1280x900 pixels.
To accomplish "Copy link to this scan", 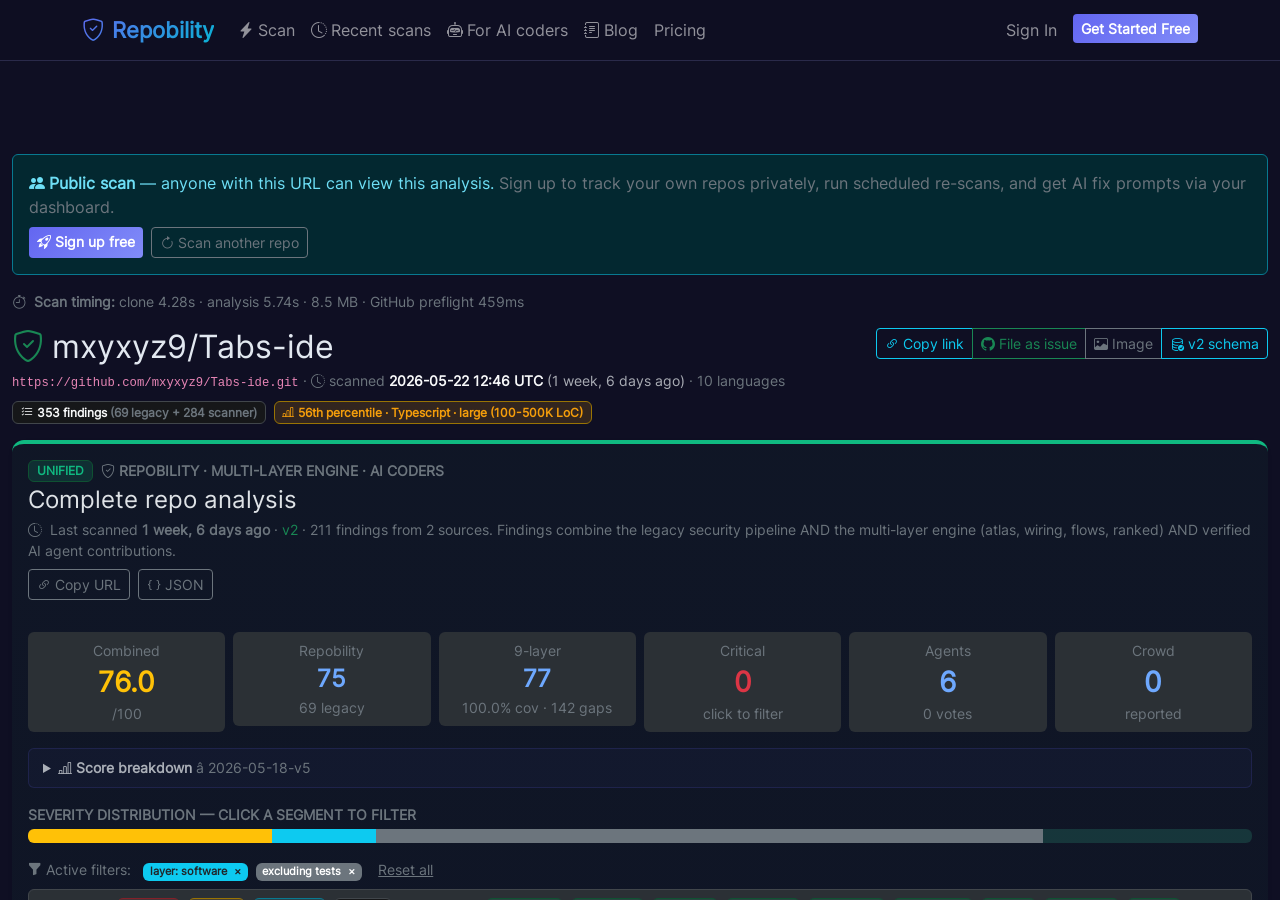I will click(924, 343).
